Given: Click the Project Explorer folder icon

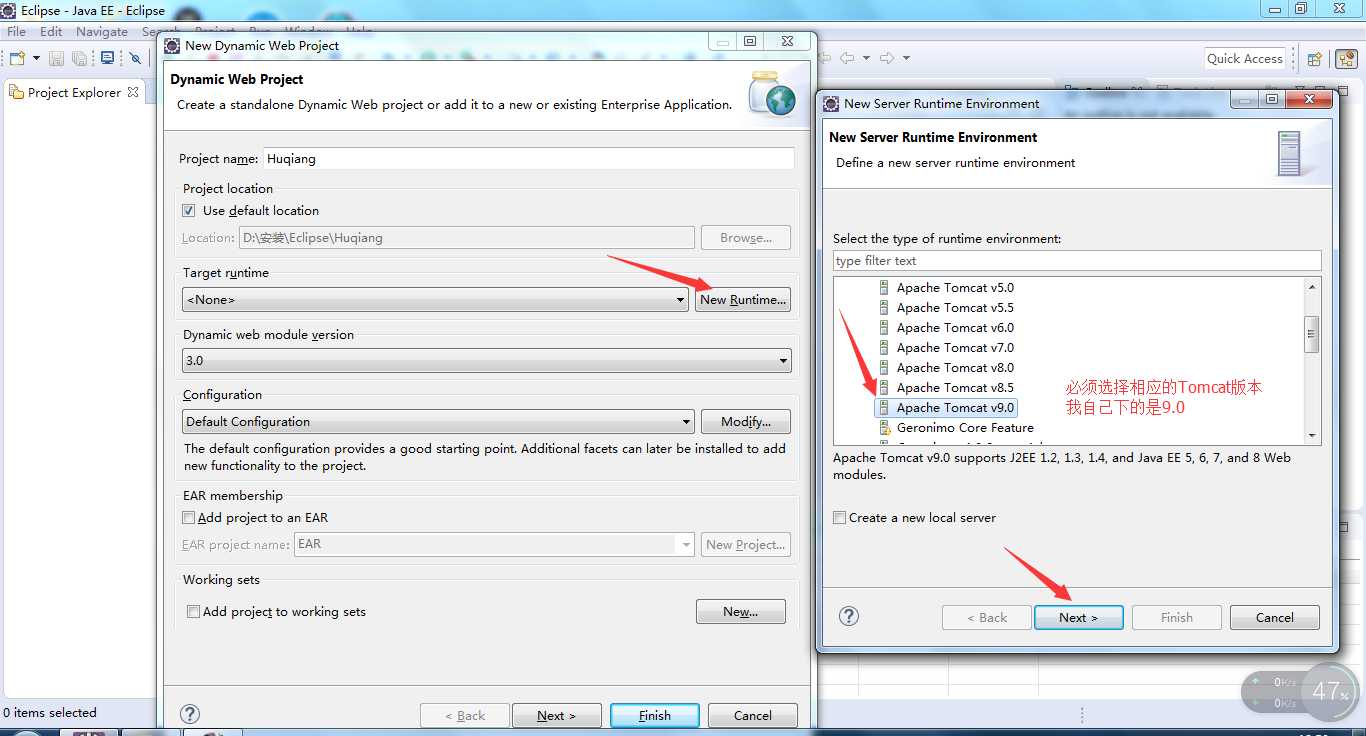Looking at the screenshot, I should 16,92.
